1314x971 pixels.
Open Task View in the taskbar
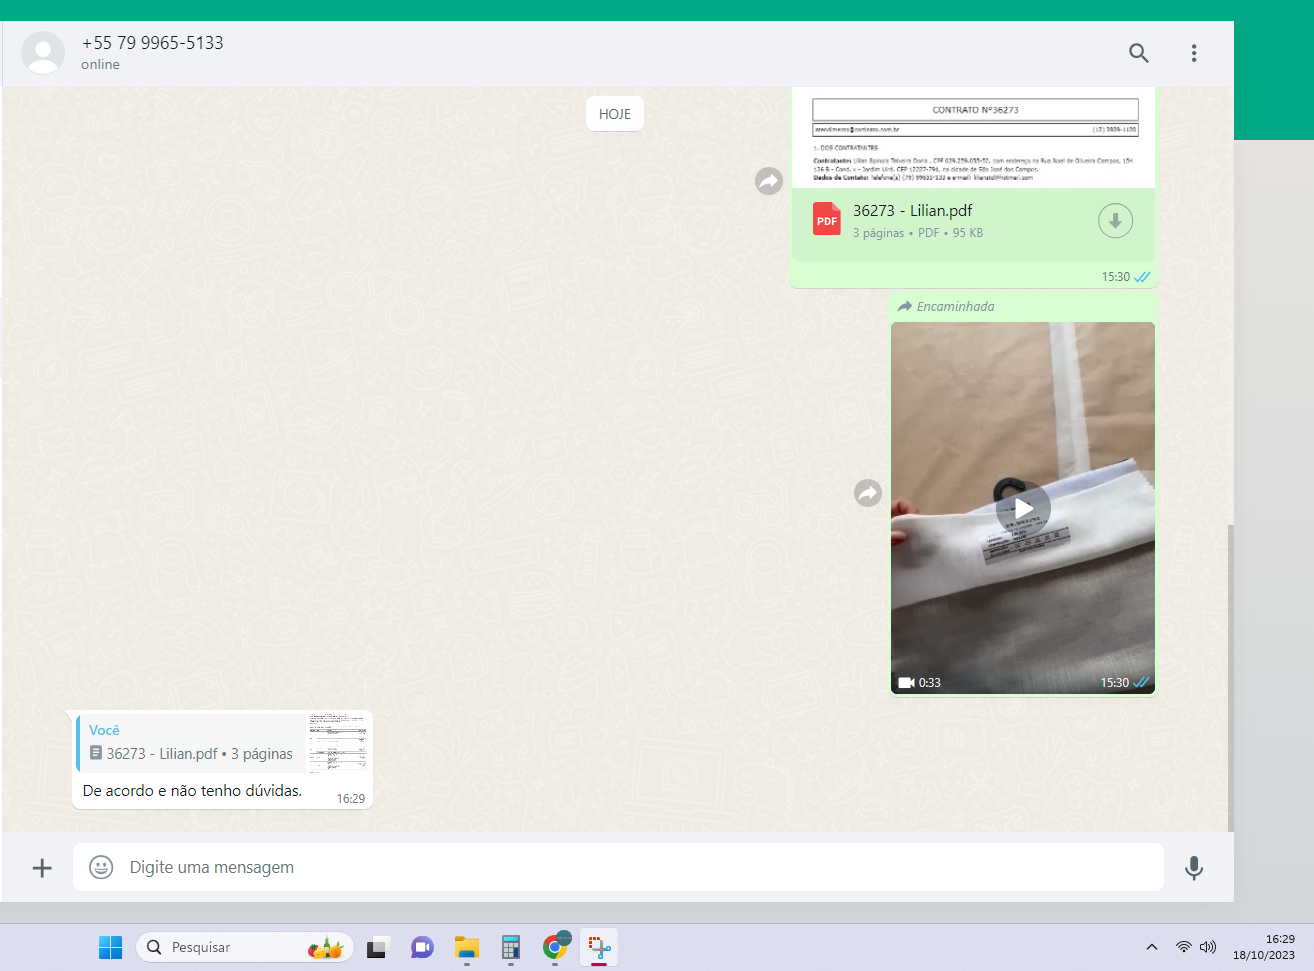click(x=377, y=947)
